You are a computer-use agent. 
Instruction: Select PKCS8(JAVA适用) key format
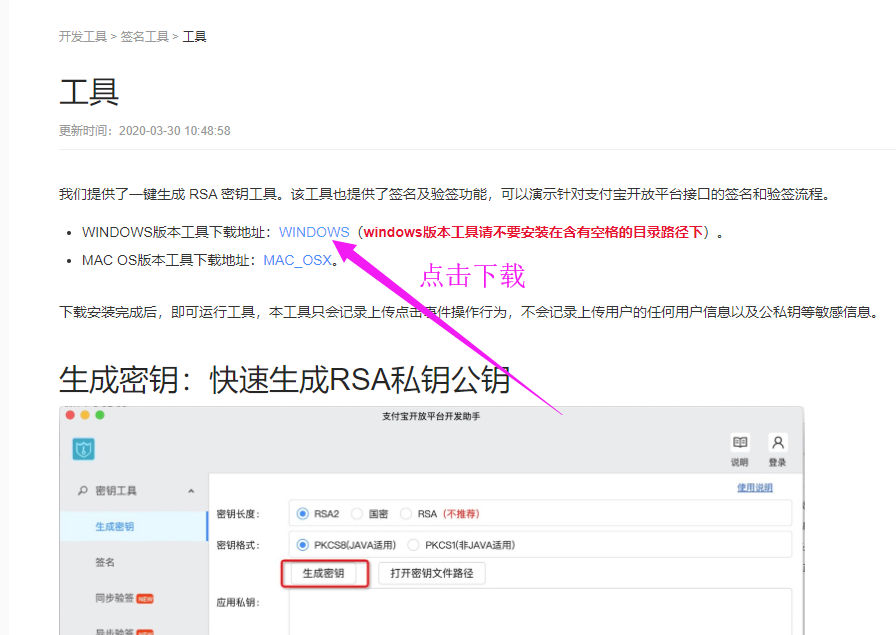pyautogui.click(x=303, y=545)
